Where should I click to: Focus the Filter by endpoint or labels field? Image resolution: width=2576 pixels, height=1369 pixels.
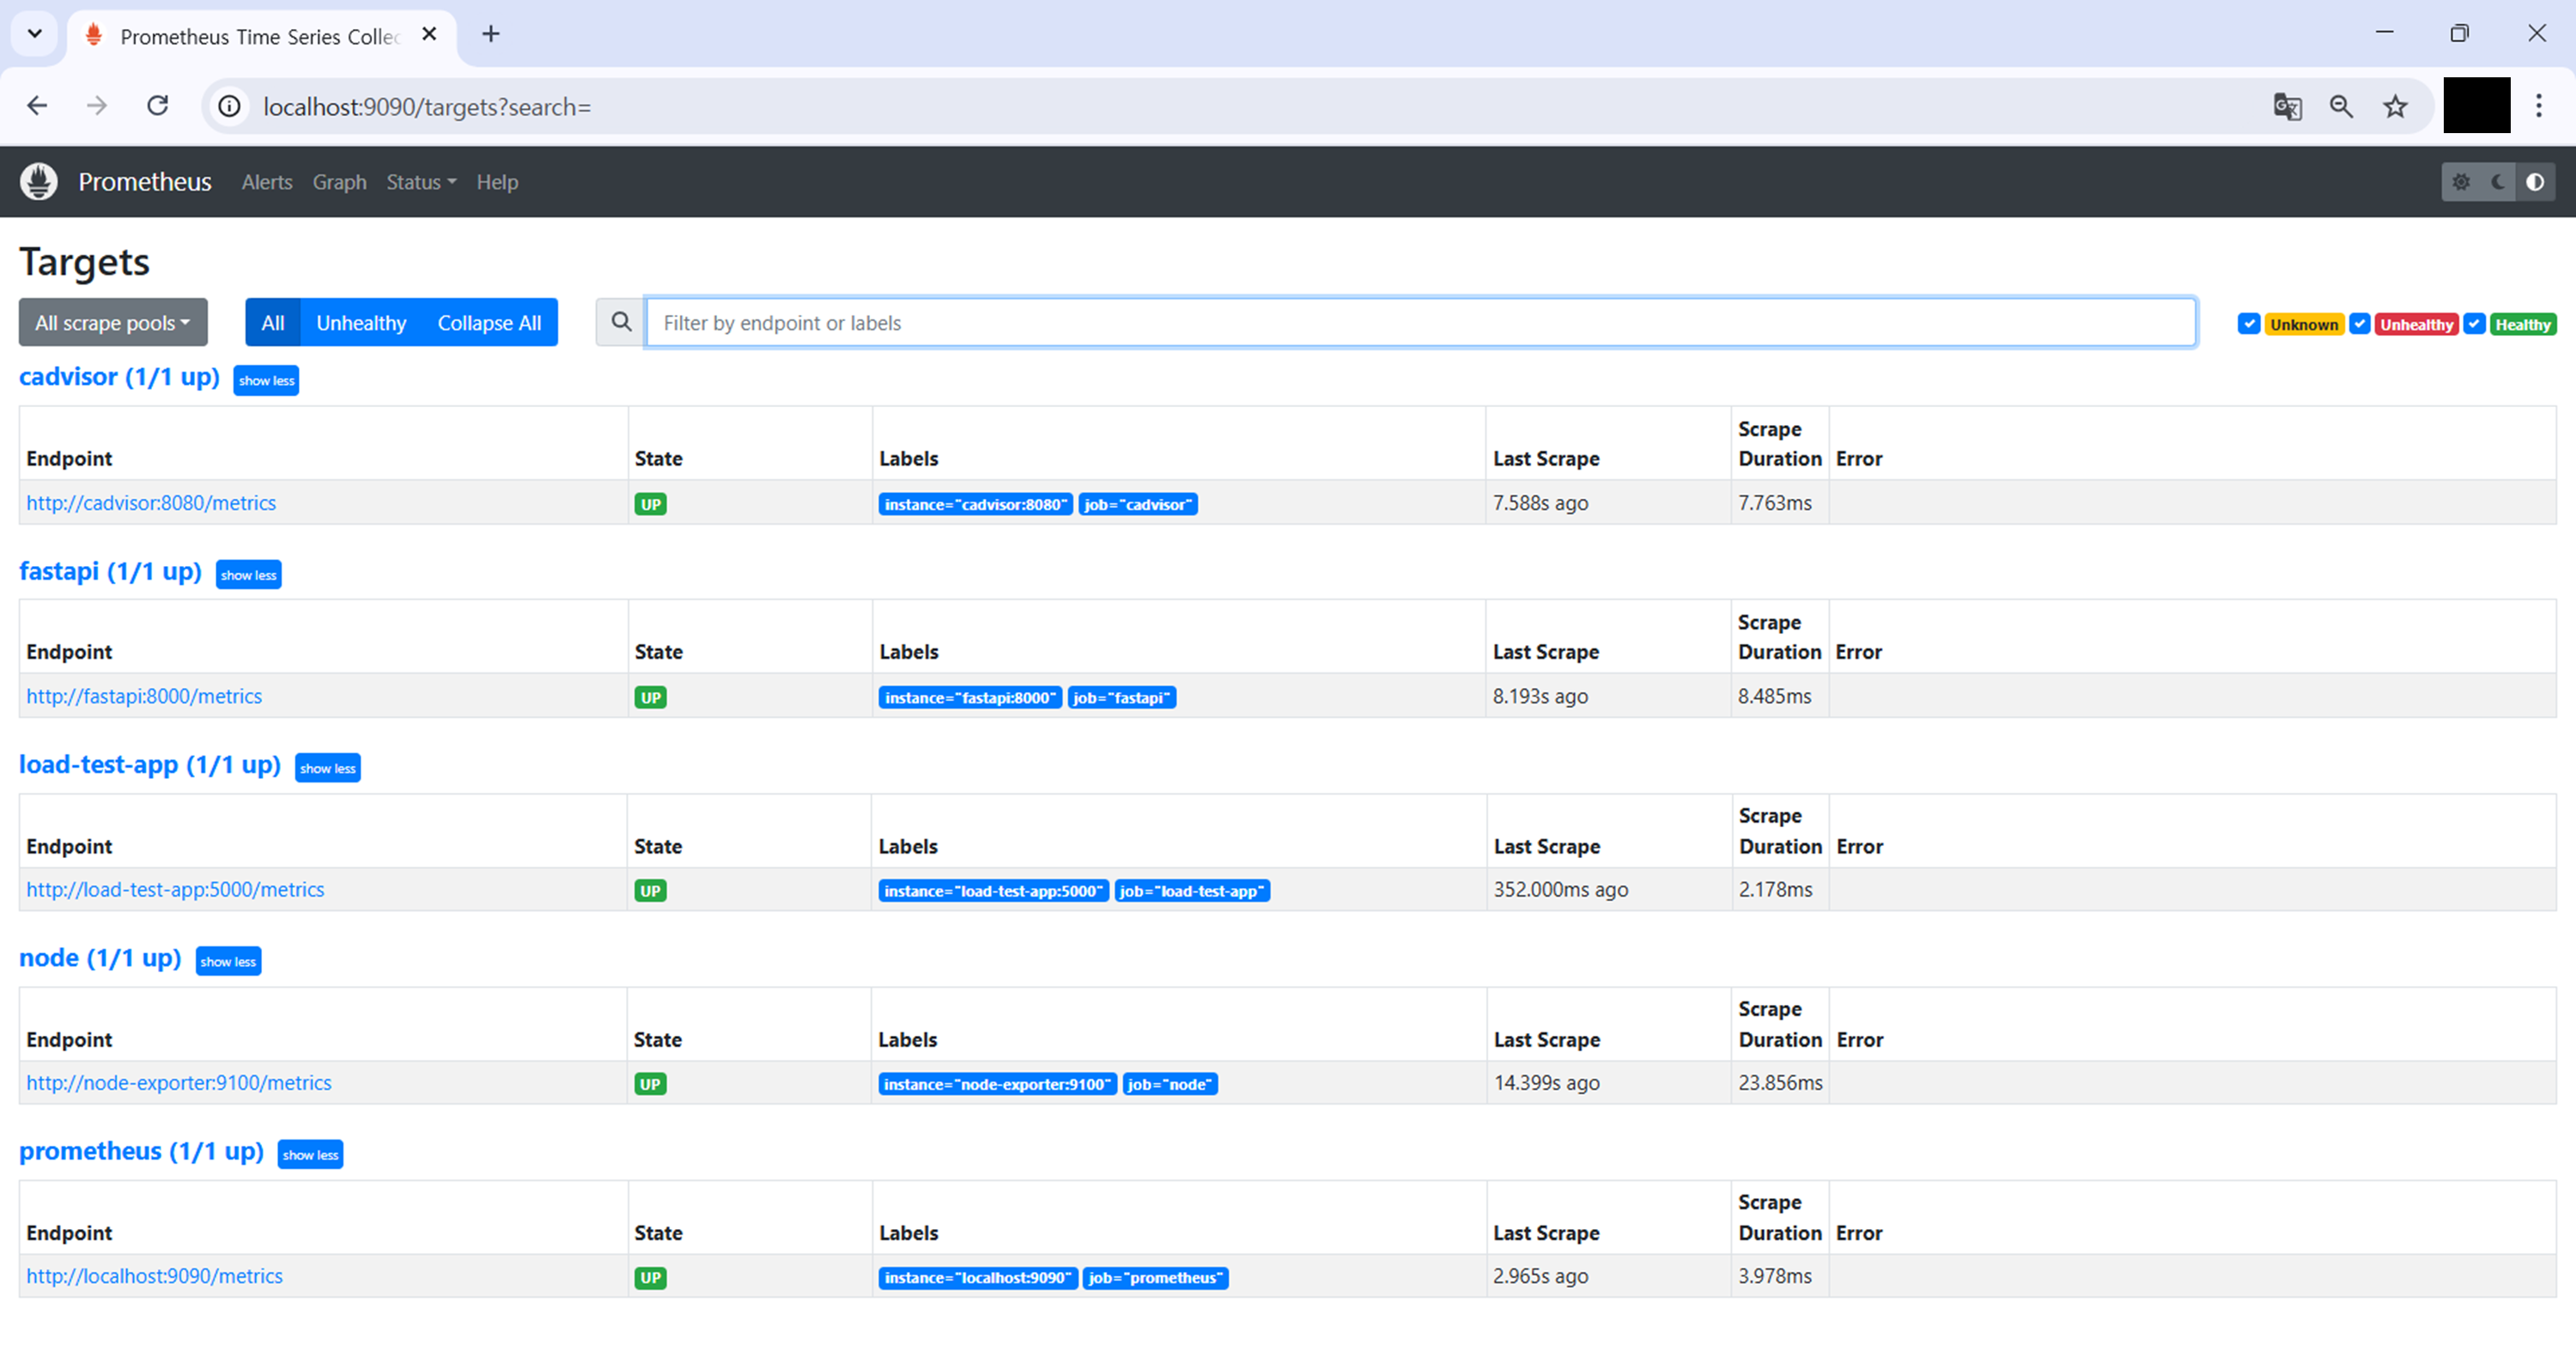pos(1420,322)
